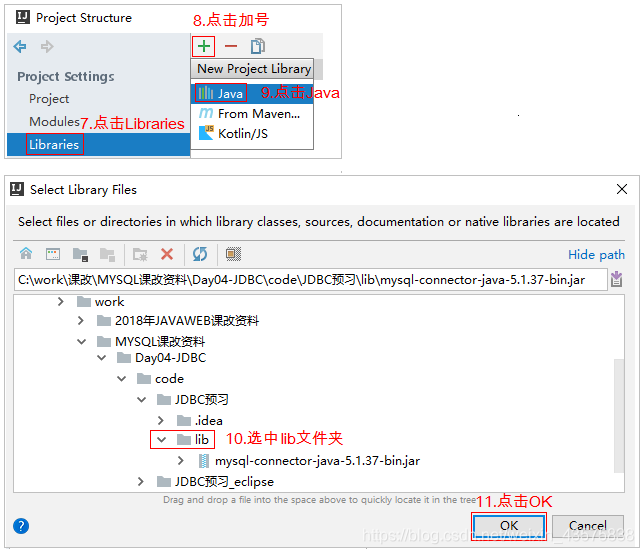The width and height of the screenshot is (644, 554).
Task: Open the recent paths history icon
Action: [616, 279]
